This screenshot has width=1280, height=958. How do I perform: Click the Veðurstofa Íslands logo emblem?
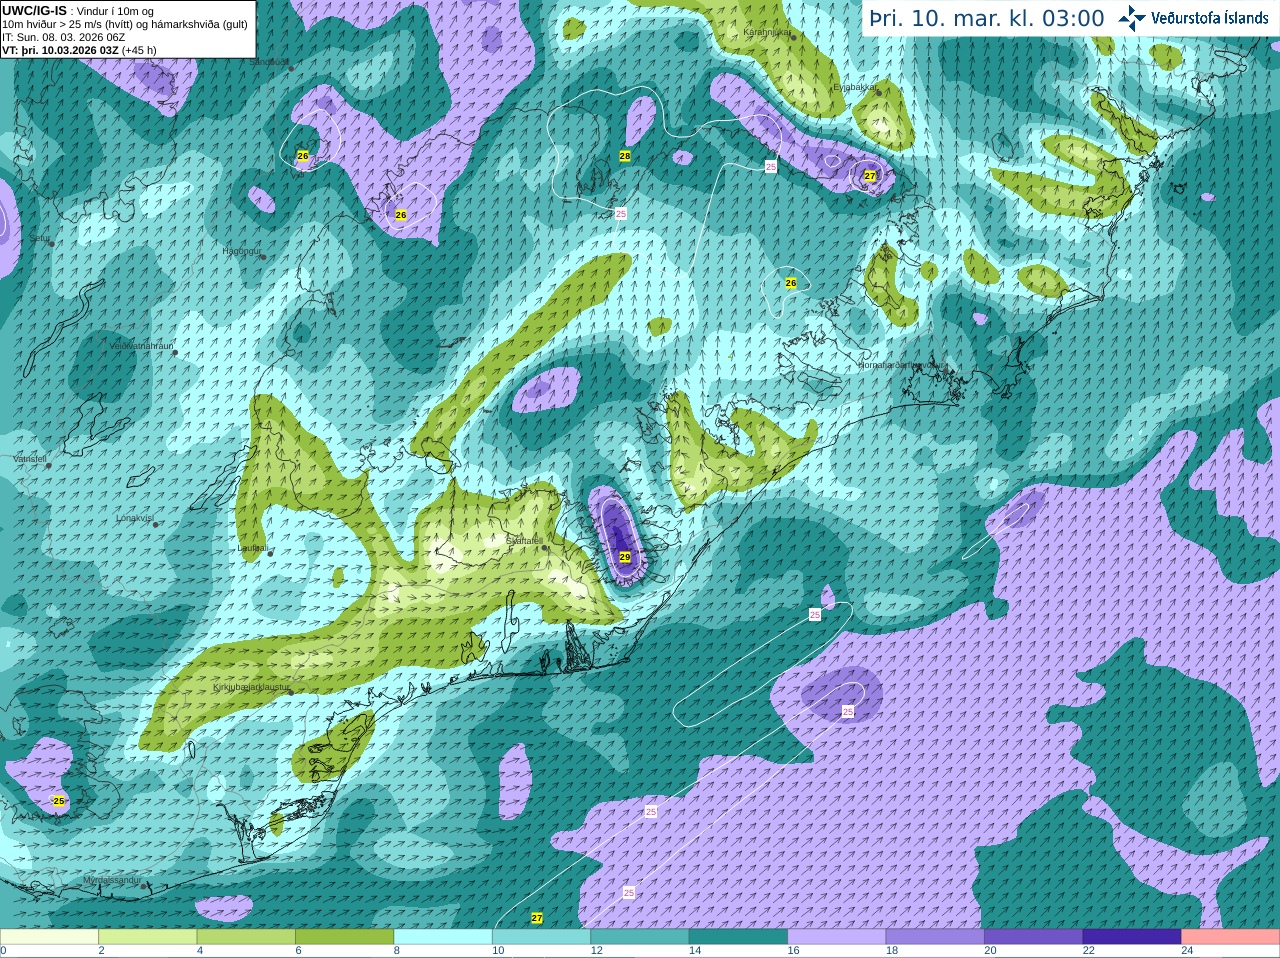click(1132, 18)
